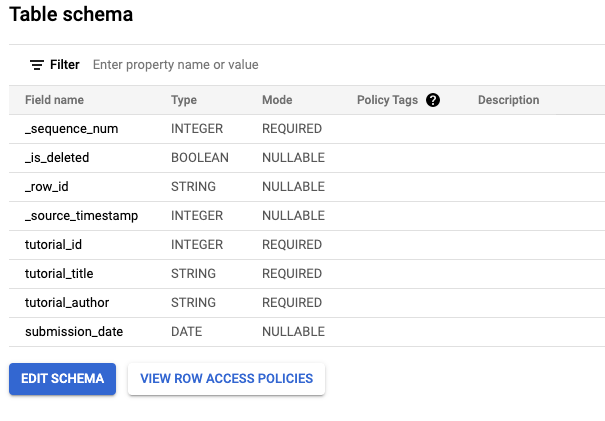Click the Field name column header
The height and width of the screenshot is (421, 605).
tap(54, 100)
